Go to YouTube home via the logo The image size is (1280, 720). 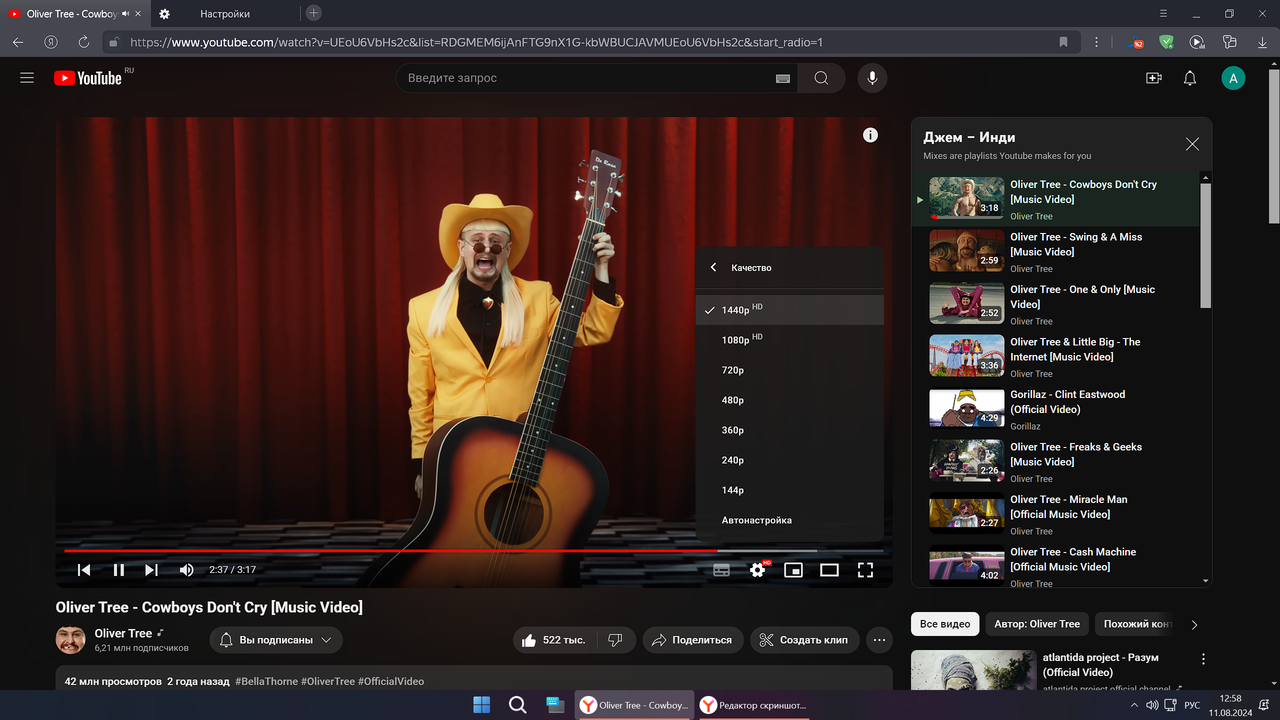tap(88, 78)
